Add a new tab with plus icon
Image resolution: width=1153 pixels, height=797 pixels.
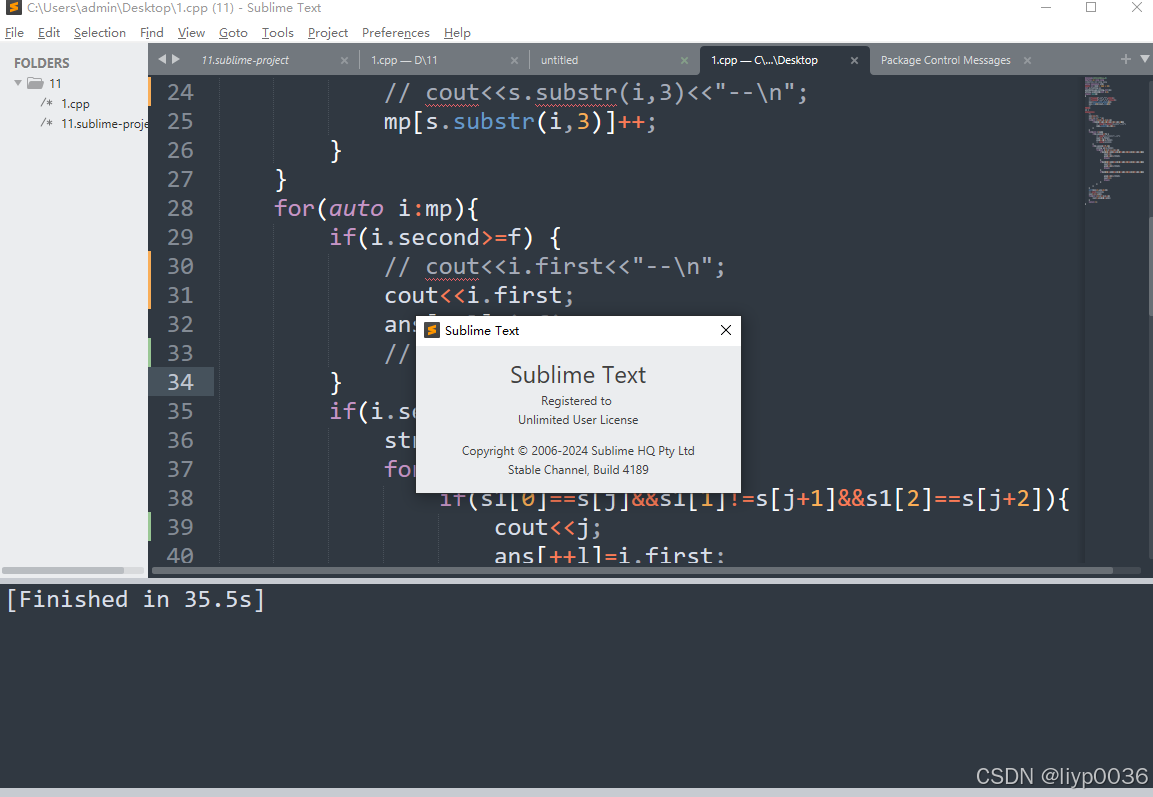pos(1125,59)
